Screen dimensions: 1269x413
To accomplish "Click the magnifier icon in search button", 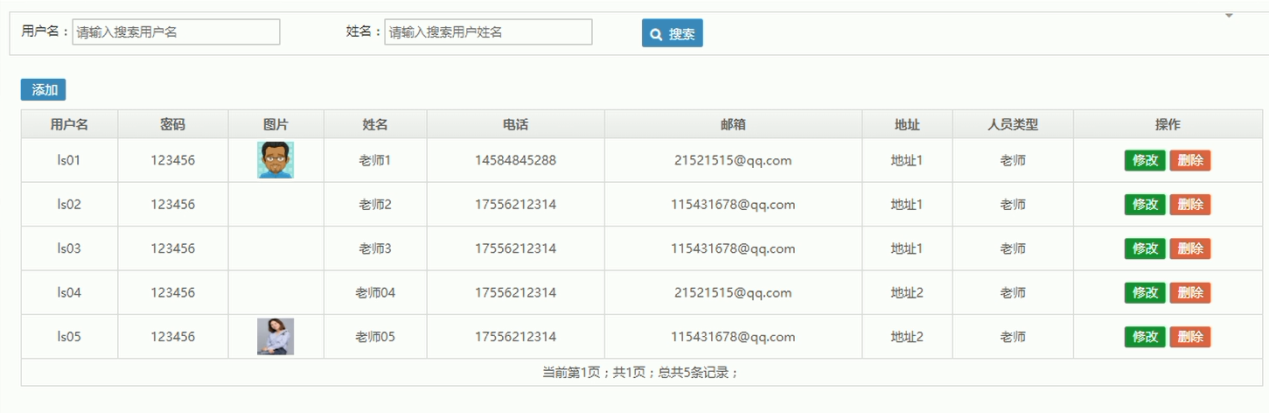I will pos(656,34).
